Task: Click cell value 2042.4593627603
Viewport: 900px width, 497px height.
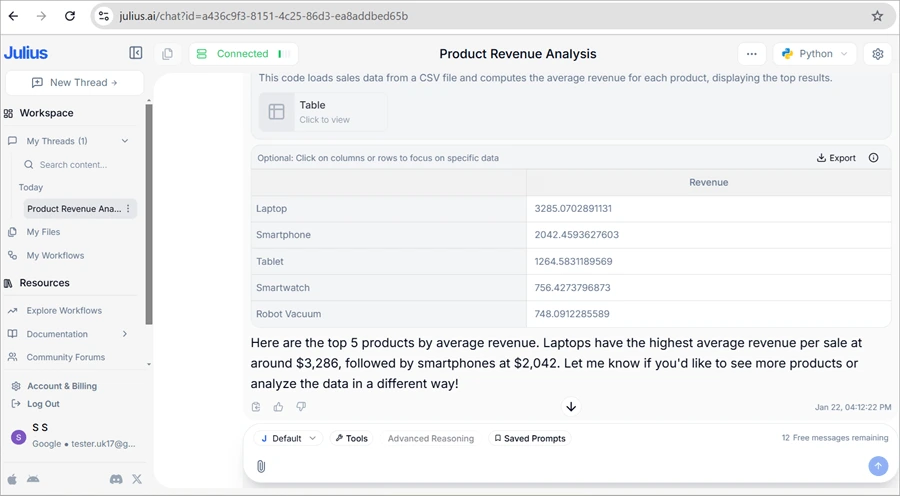Action: click(576, 235)
